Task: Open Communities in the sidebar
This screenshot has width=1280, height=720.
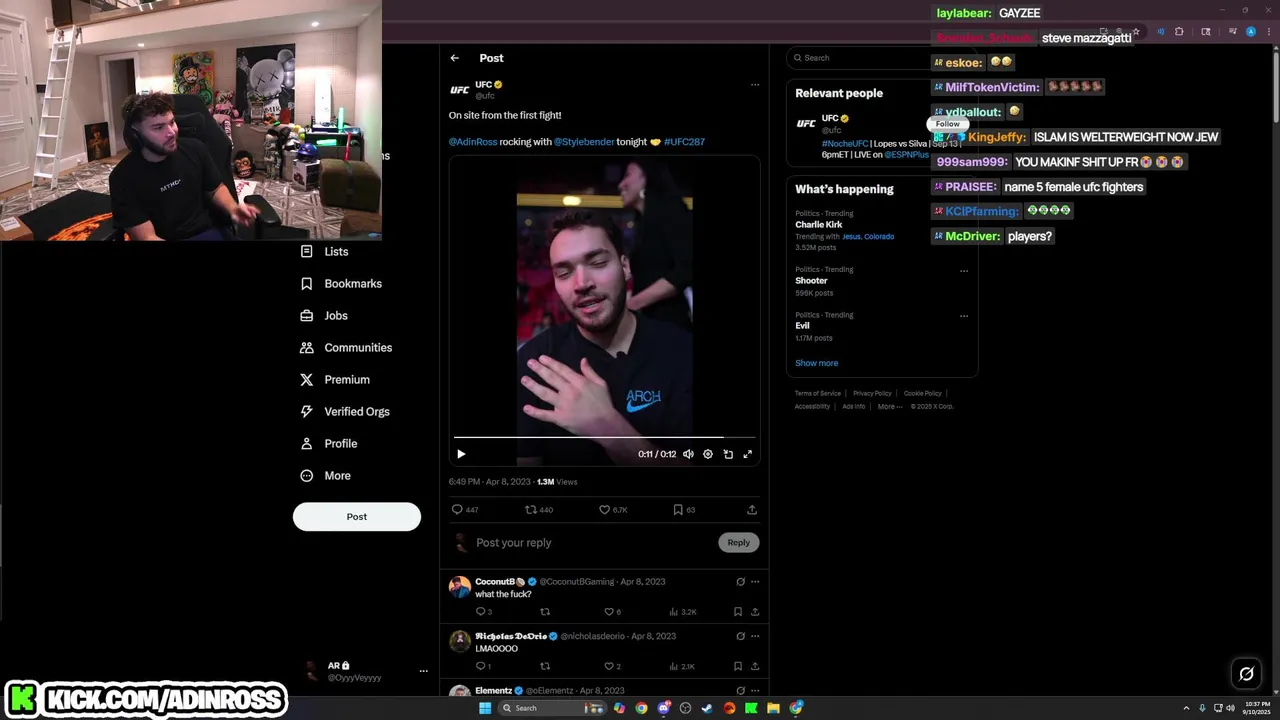Action: pyautogui.click(x=346, y=348)
